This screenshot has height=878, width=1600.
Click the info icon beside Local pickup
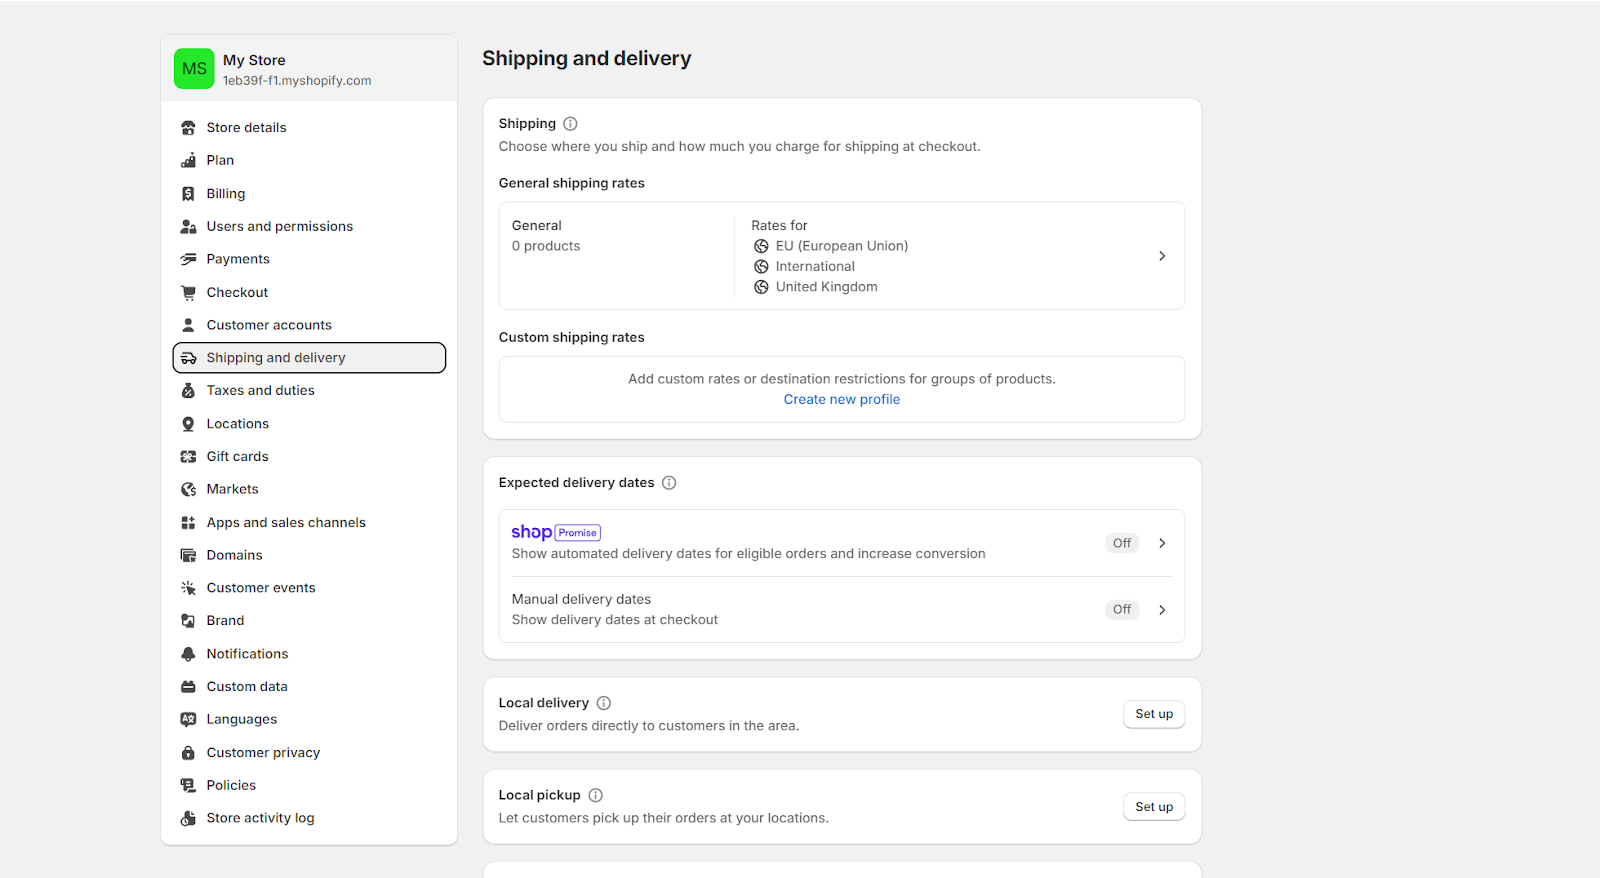596,796
